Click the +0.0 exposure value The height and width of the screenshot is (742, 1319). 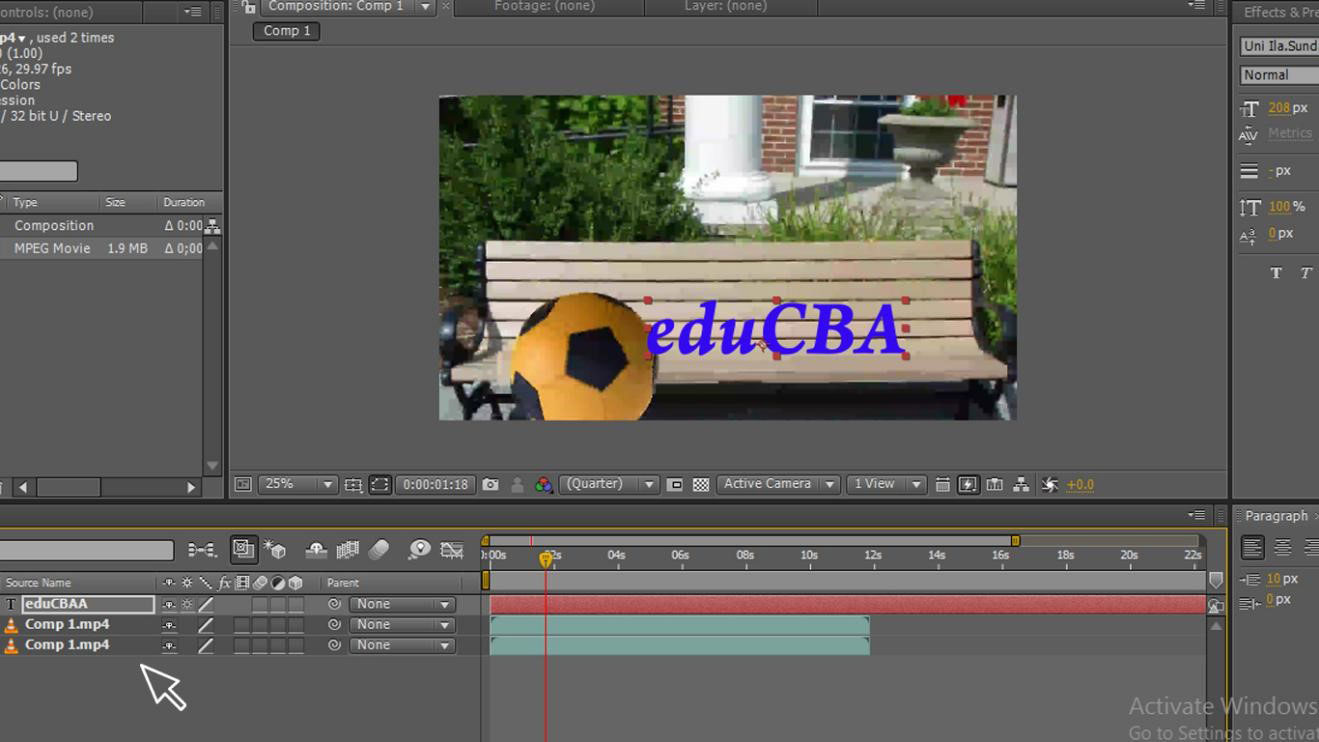click(x=1080, y=485)
